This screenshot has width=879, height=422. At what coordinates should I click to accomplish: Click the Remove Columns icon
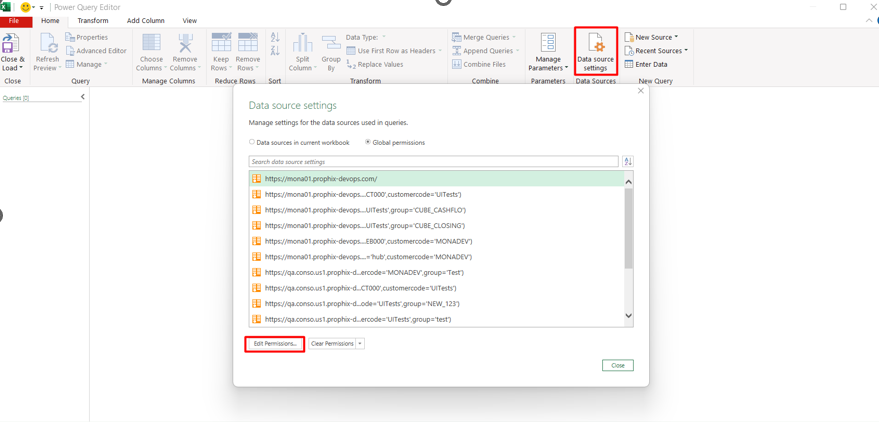pos(184,43)
